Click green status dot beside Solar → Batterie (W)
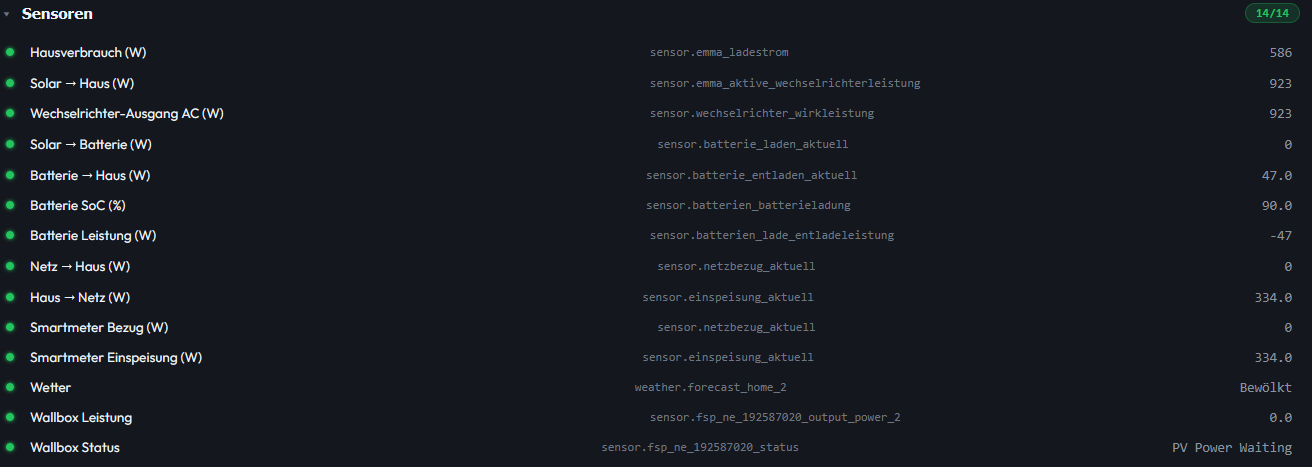This screenshot has height=467, width=1312. click(x=10, y=144)
